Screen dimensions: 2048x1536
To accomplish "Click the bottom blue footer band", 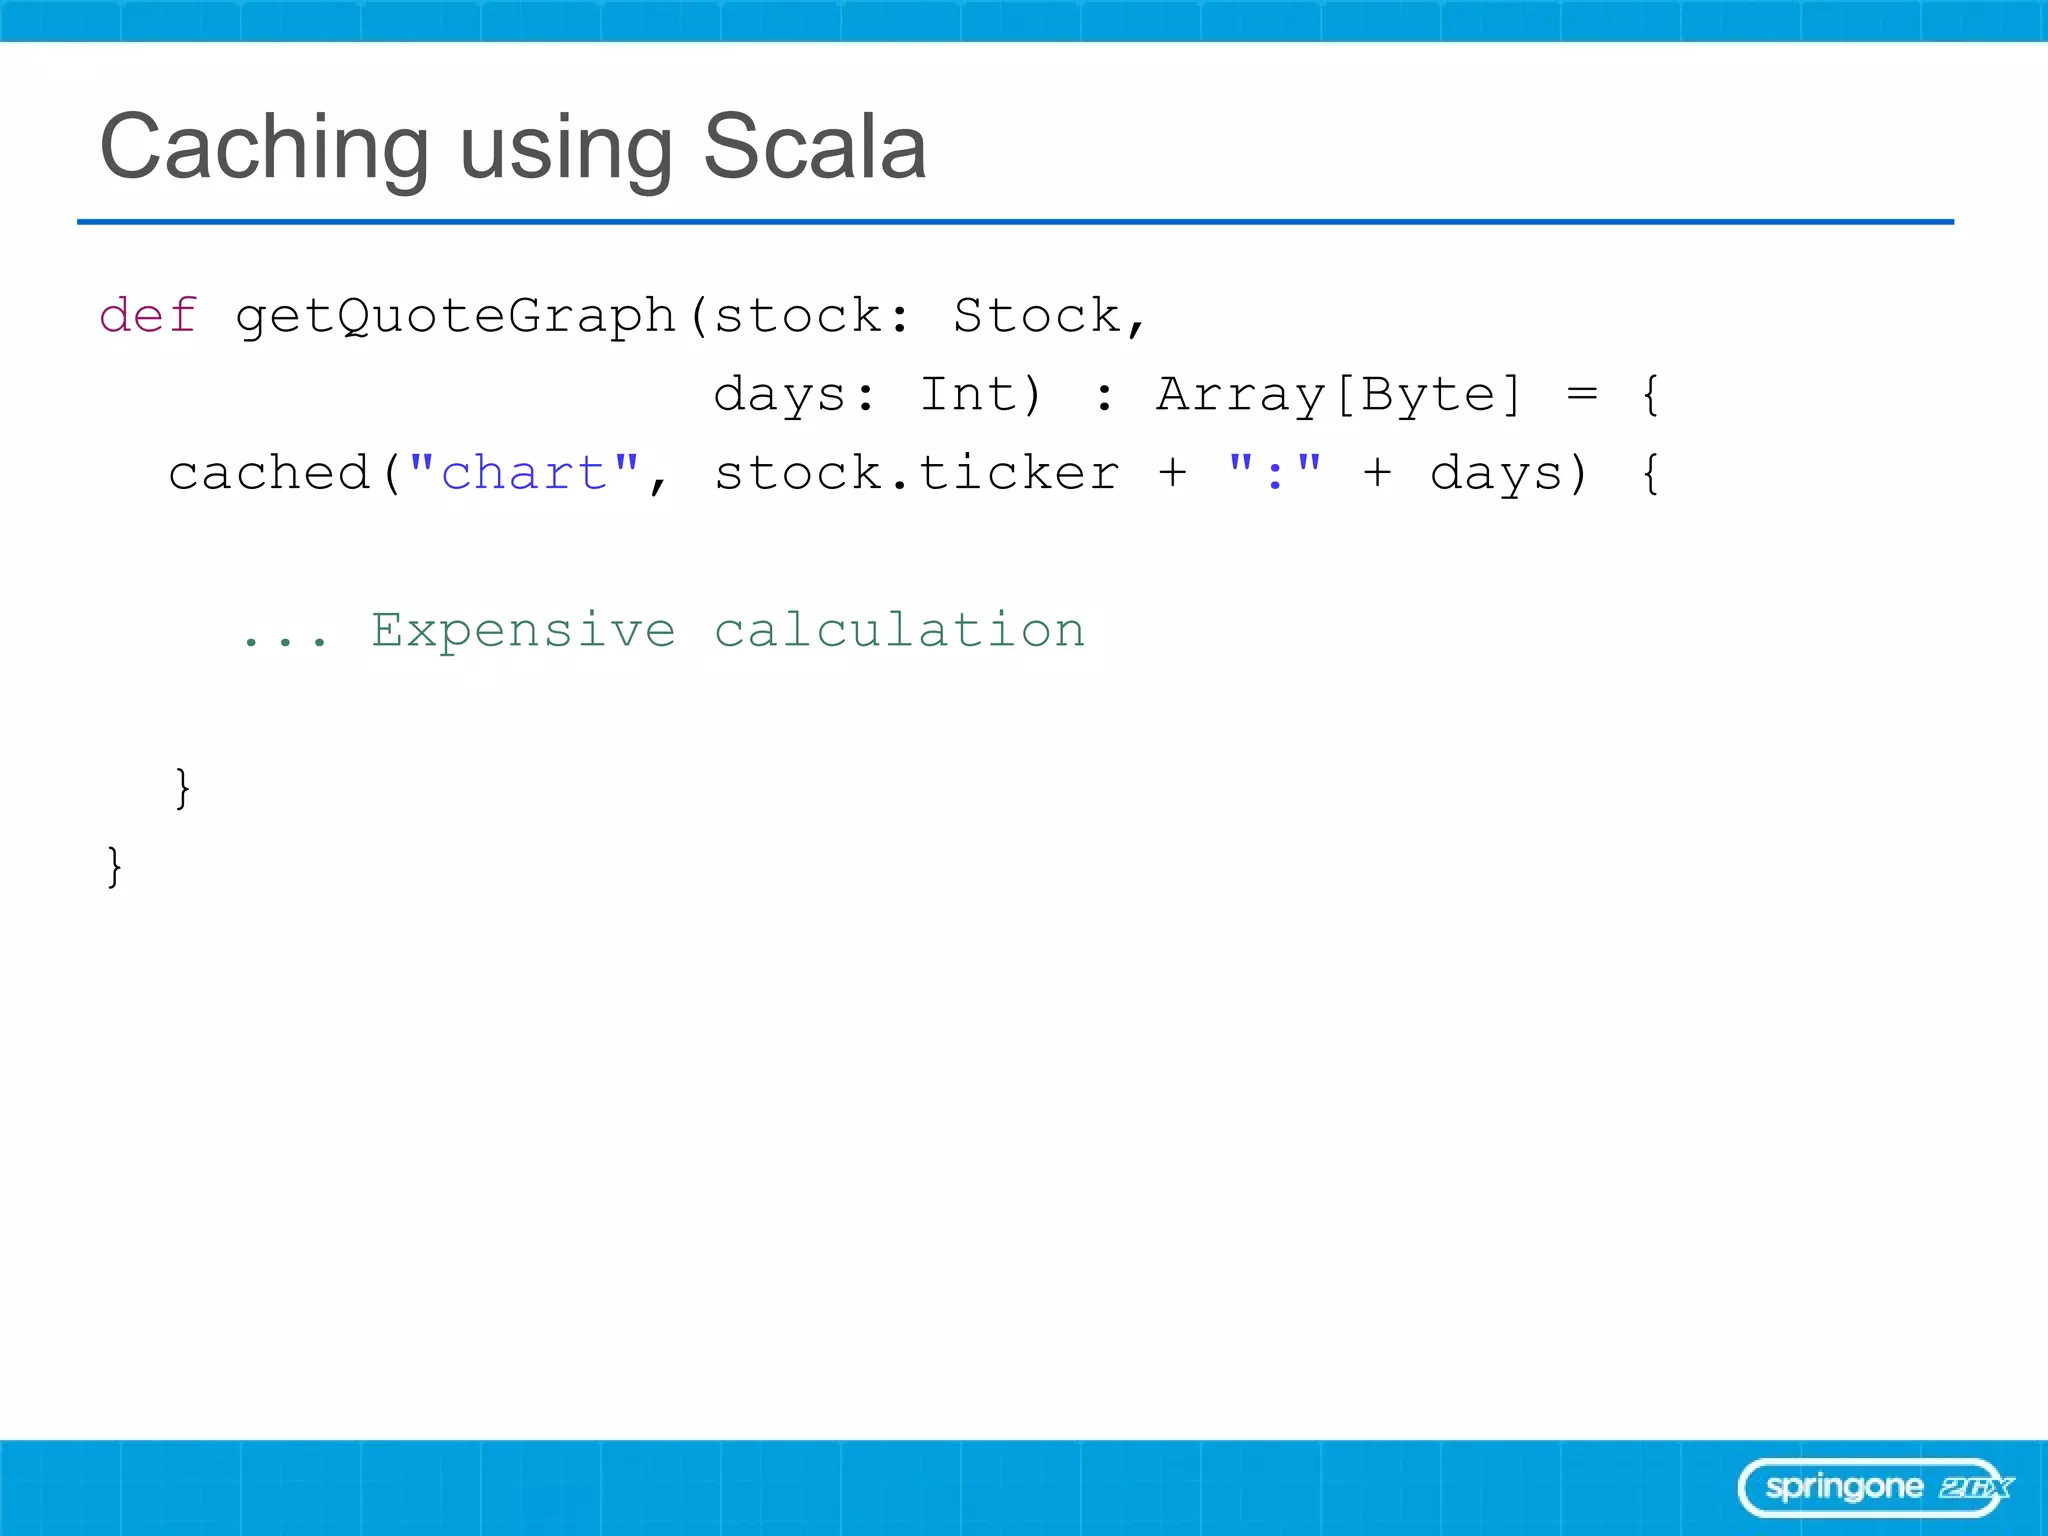I will 1024,1488.
